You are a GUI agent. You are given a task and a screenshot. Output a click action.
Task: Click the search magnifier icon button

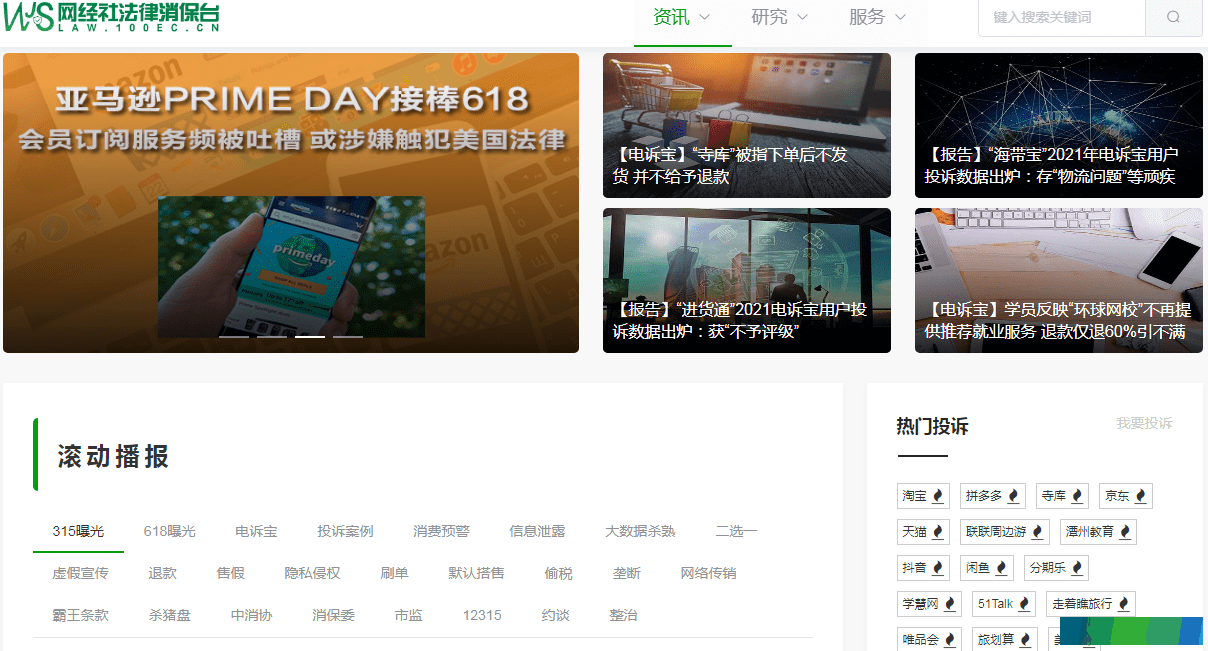point(1173,17)
